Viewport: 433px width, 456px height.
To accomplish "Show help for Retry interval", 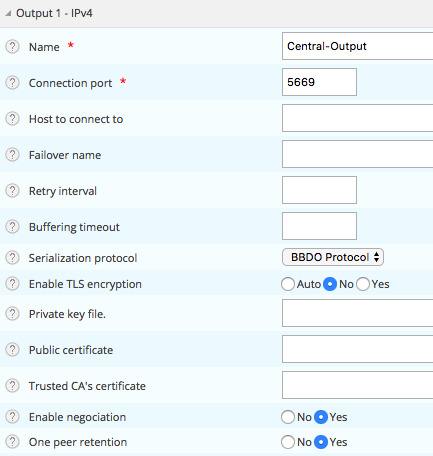I will point(12,191).
